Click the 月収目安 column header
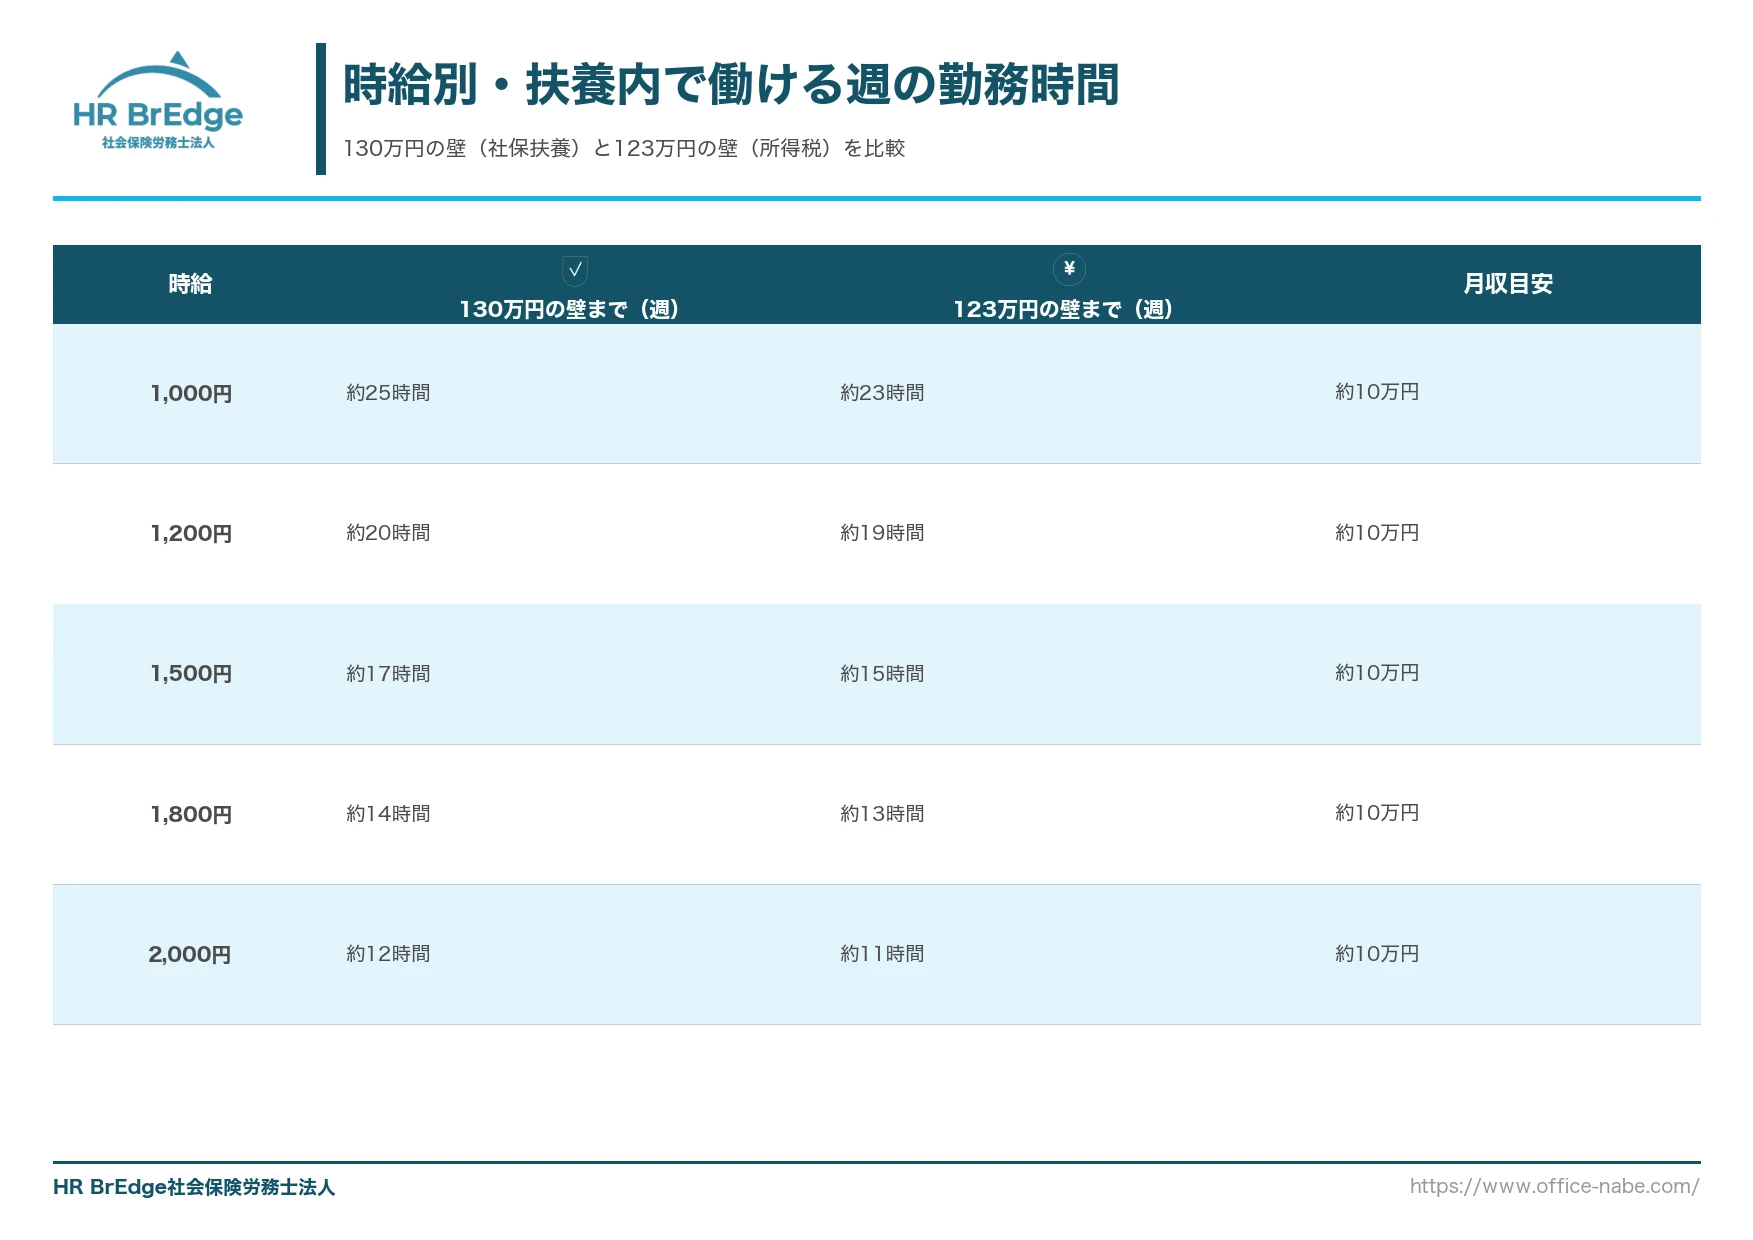1753x1240 pixels. coord(1507,284)
